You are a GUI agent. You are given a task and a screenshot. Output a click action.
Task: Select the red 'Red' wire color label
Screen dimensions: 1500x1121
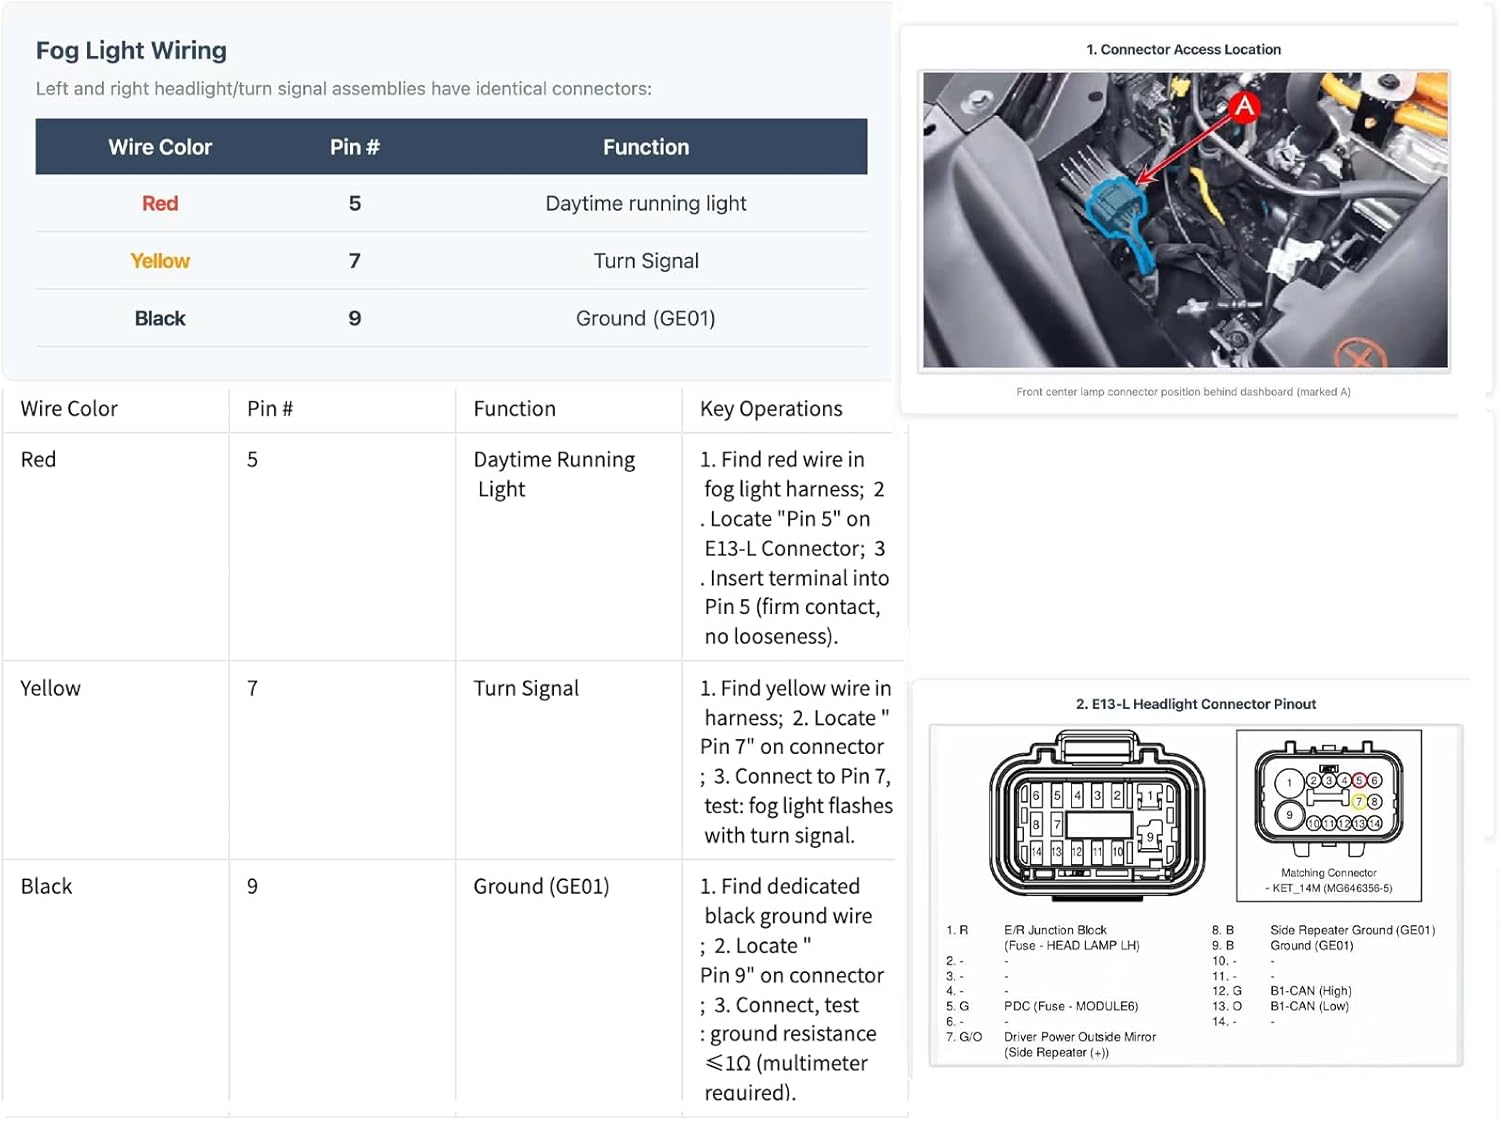(160, 204)
